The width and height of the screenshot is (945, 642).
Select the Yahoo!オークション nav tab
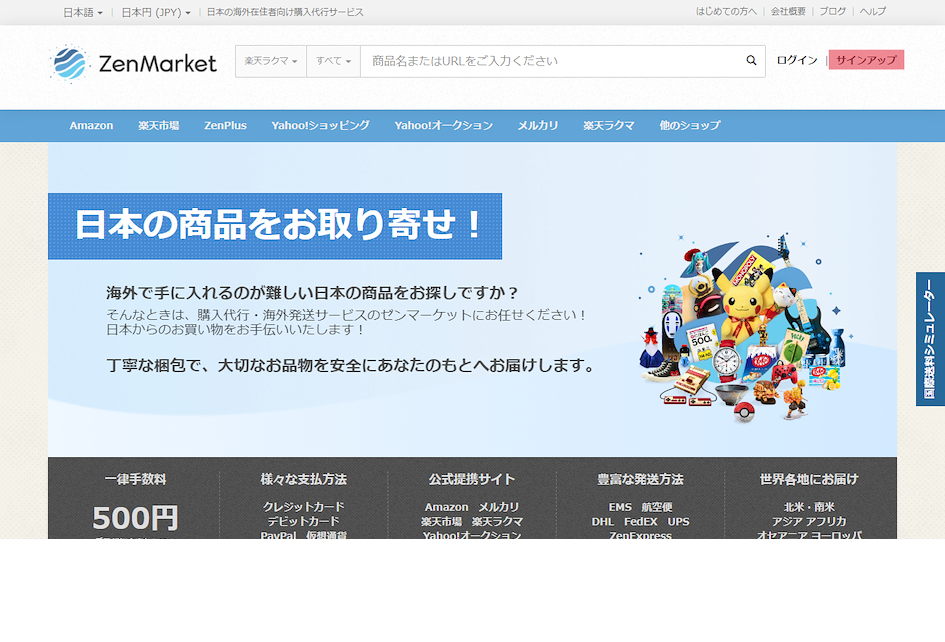tap(444, 125)
